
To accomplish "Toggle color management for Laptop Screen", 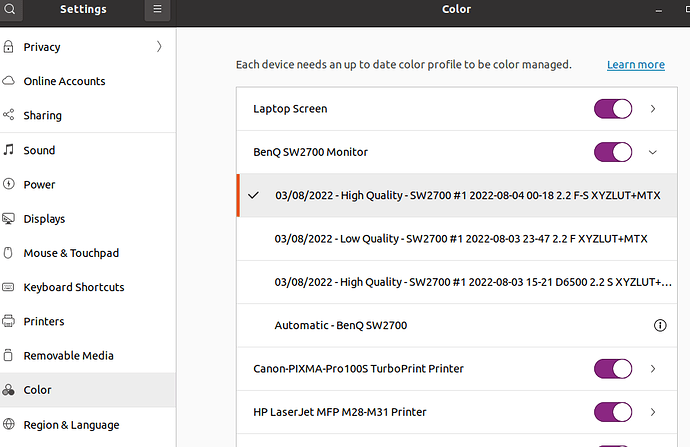I will [613, 109].
